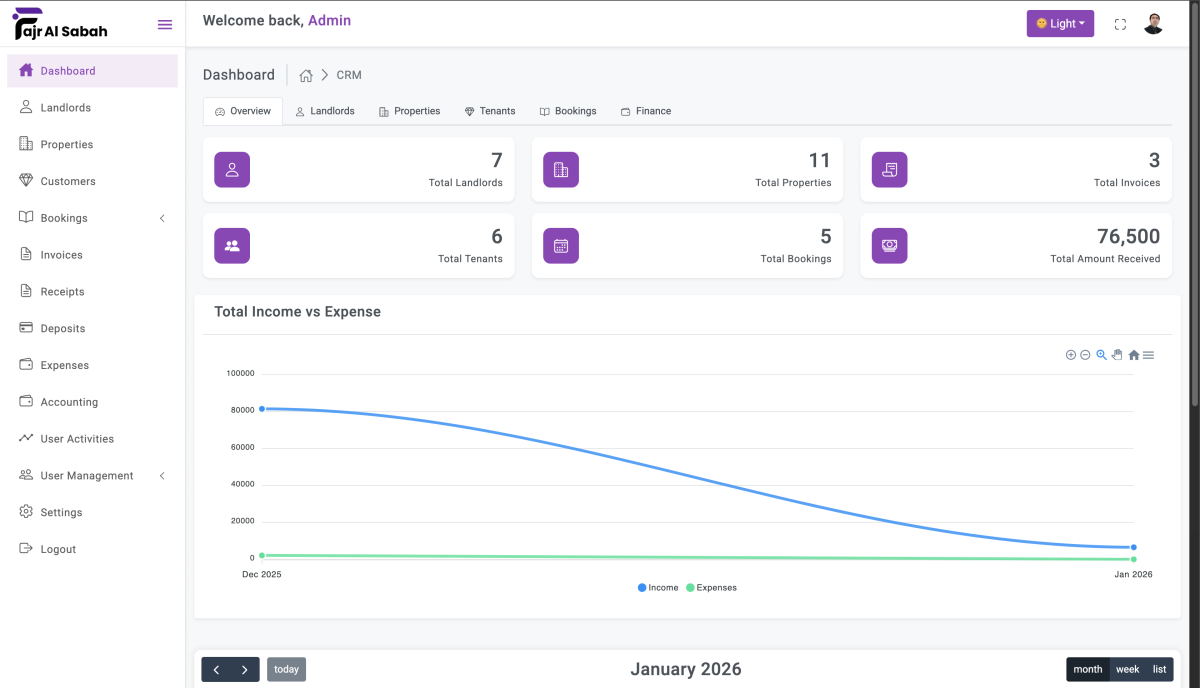Enter fullscreen using the expand icon

[x=1120, y=24]
